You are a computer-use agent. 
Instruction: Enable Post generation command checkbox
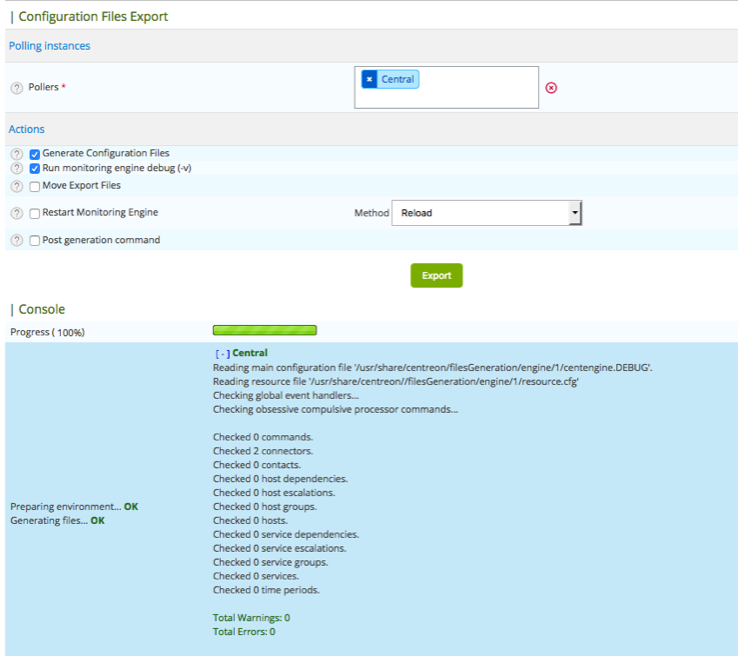tap(35, 241)
